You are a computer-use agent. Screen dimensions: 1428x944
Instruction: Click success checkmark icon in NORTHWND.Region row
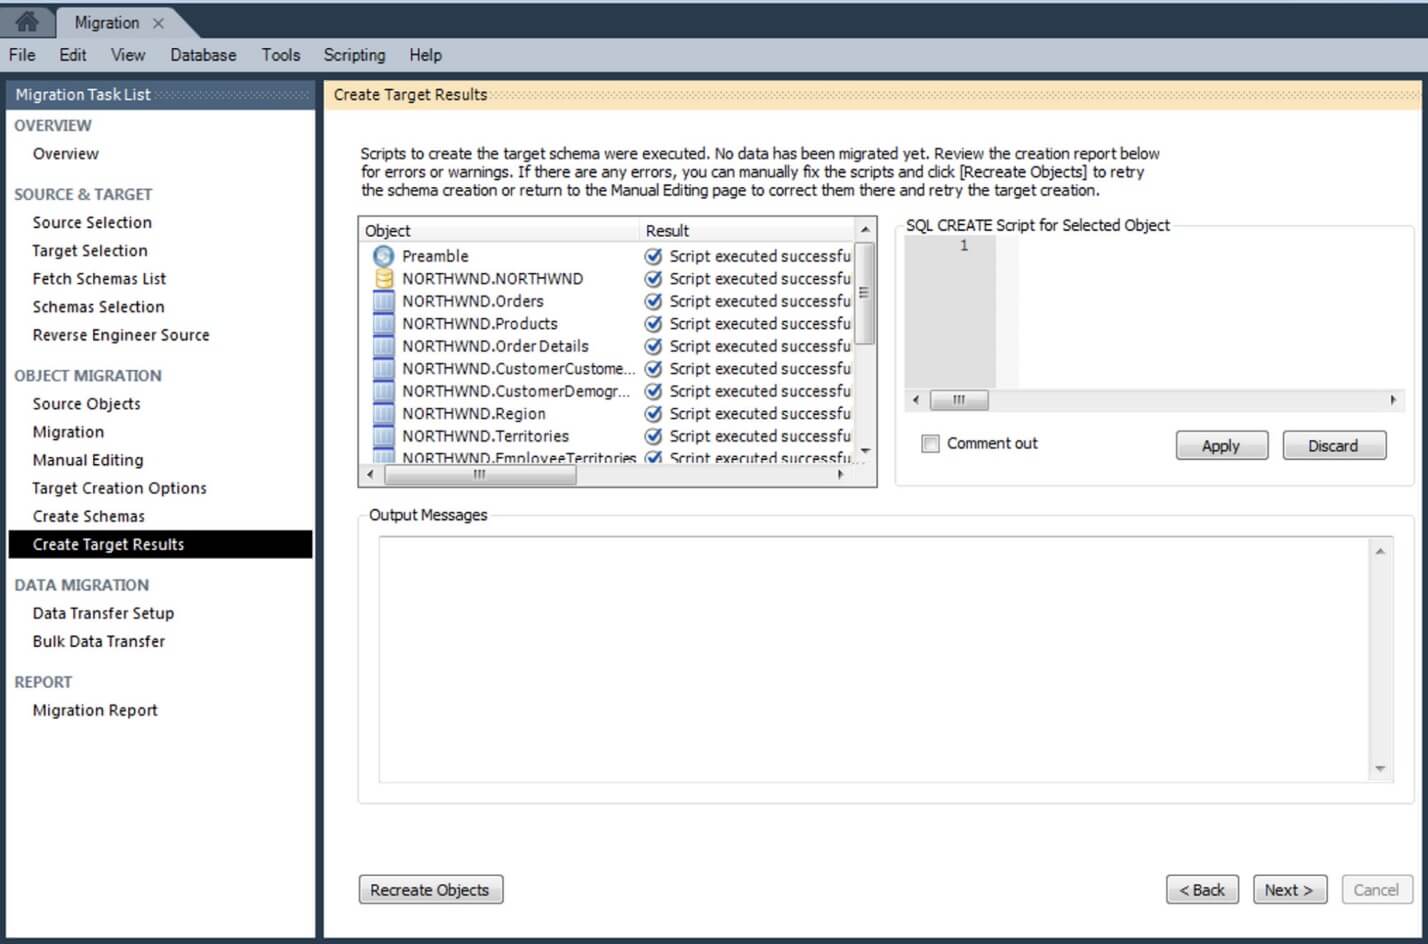[x=653, y=413]
